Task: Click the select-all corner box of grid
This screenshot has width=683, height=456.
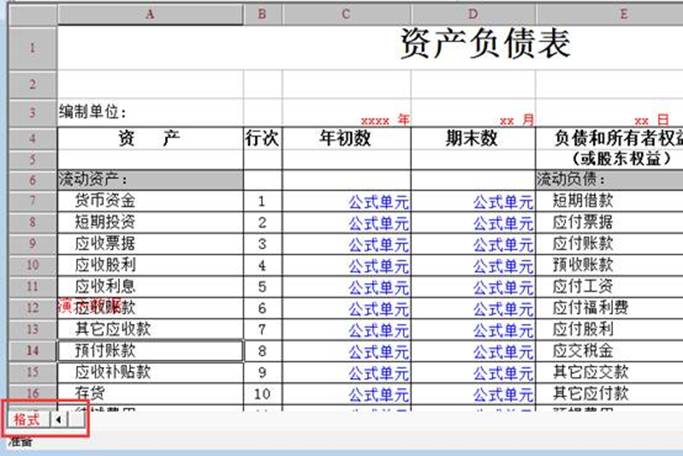Action: point(30,15)
